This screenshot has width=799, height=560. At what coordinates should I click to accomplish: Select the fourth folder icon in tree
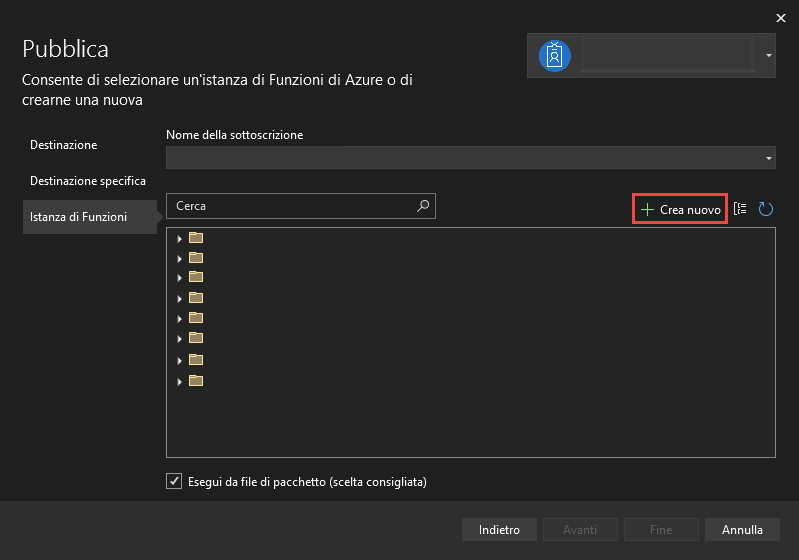point(196,297)
